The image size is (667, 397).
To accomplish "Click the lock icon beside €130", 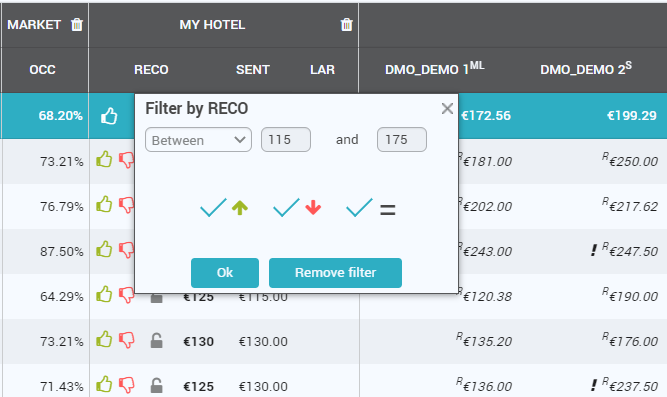I will (x=157, y=340).
